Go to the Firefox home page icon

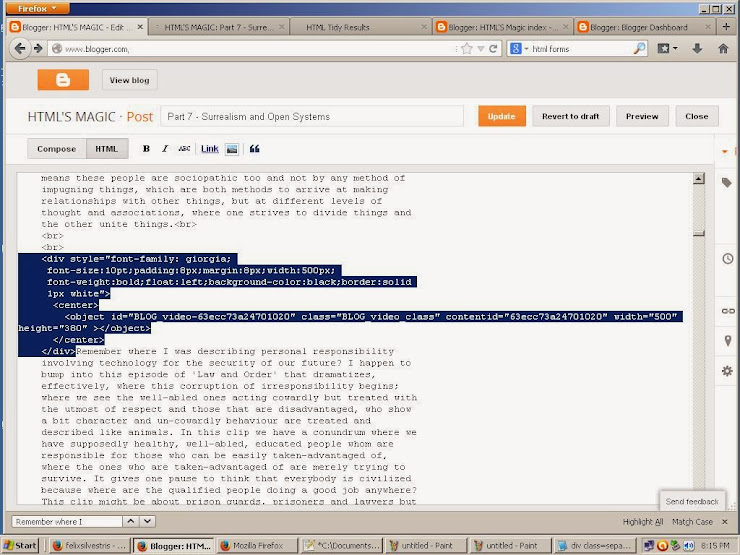click(723, 48)
